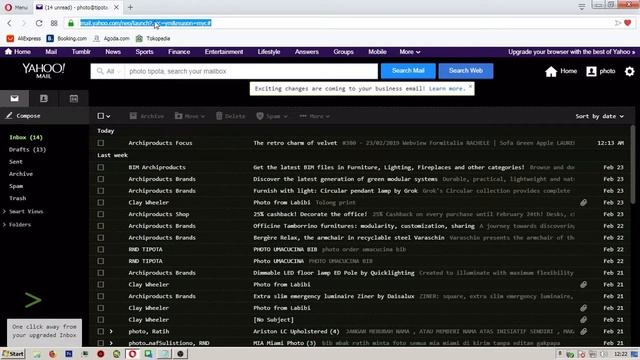
Task: Open the Contacts tab icon
Action: (44, 98)
